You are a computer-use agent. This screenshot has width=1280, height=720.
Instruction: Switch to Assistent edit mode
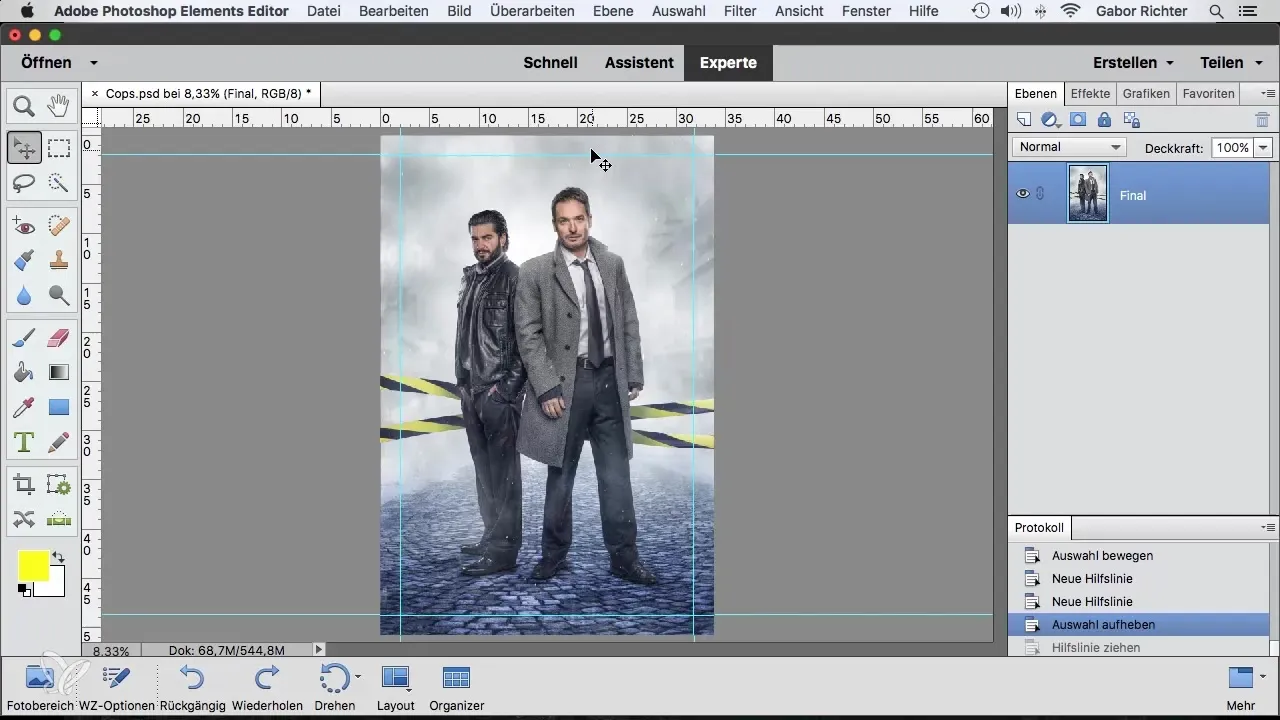click(x=639, y=62)
